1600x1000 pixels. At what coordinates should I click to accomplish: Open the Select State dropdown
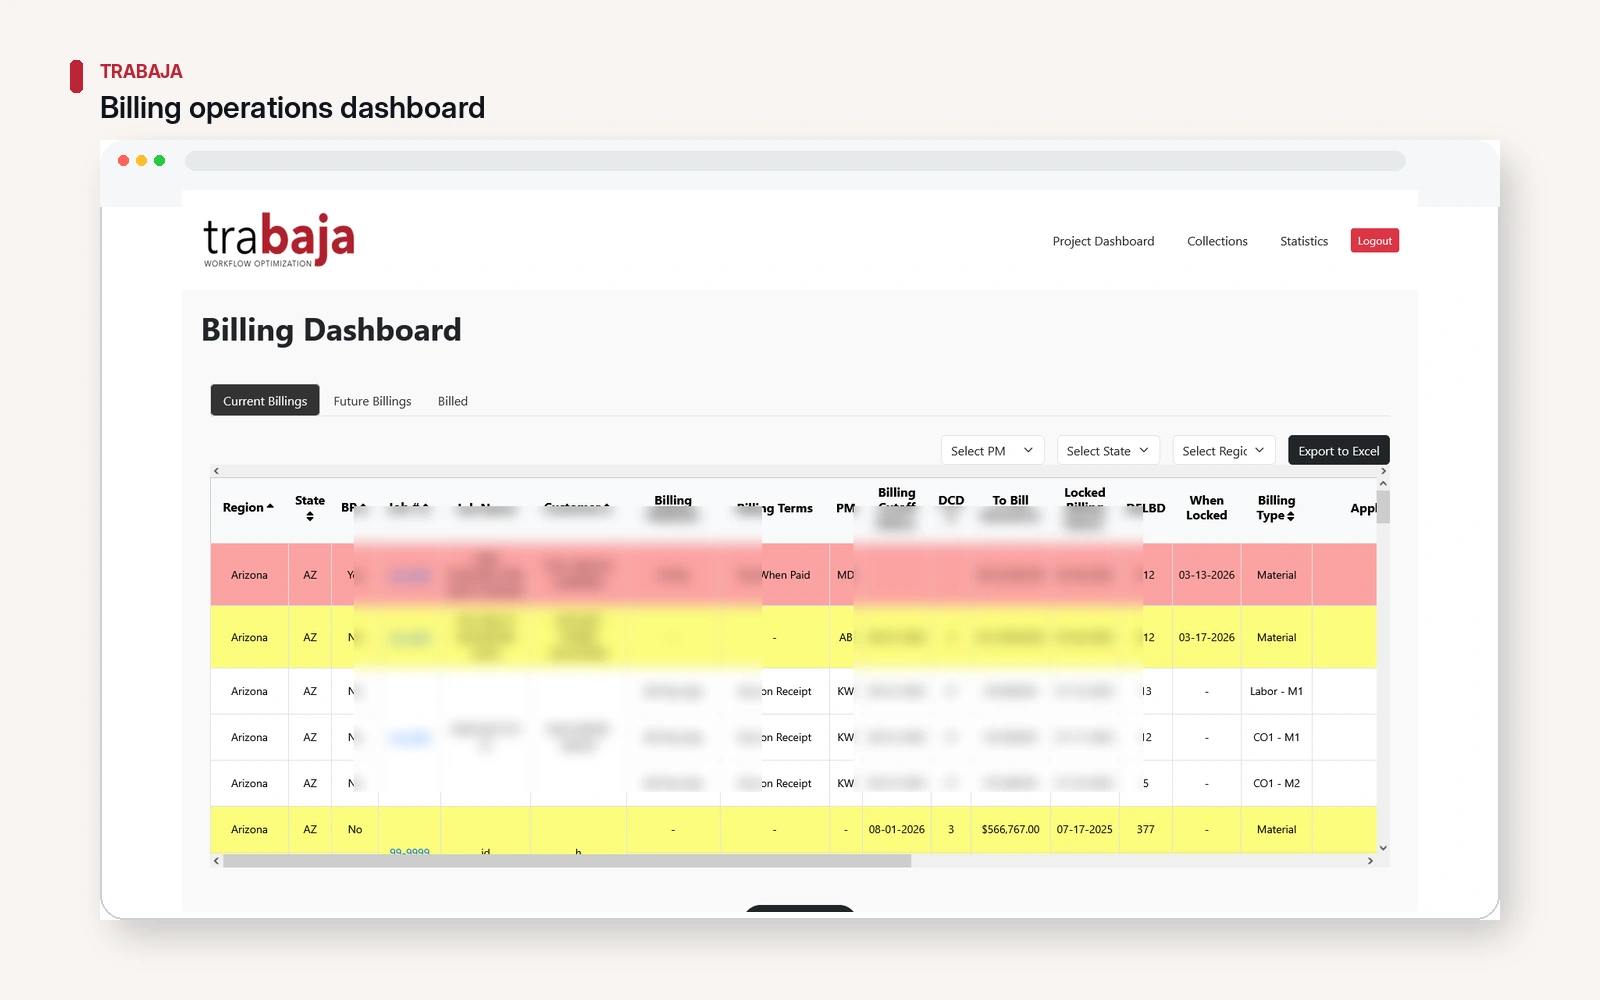pos(1108,450)
